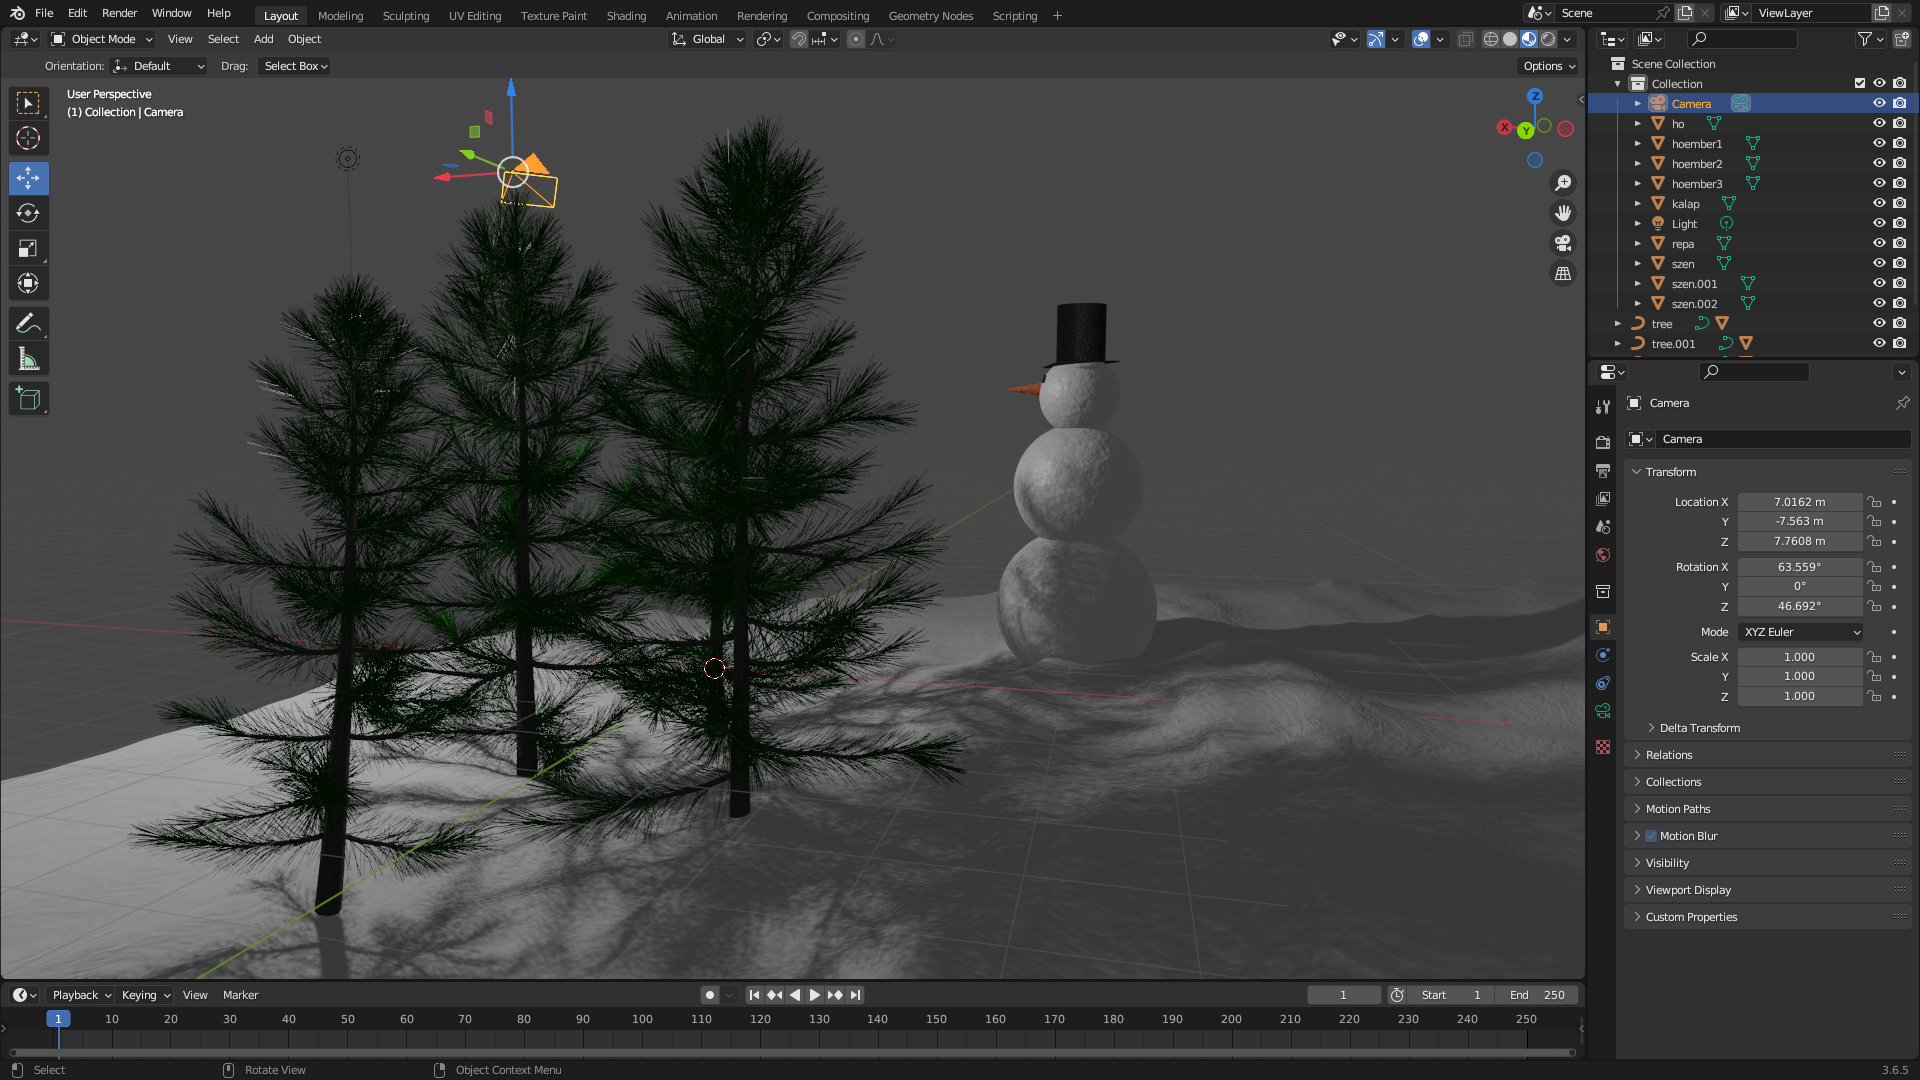
Task: Select the Transform tool
Action: (x=28, y=283)
